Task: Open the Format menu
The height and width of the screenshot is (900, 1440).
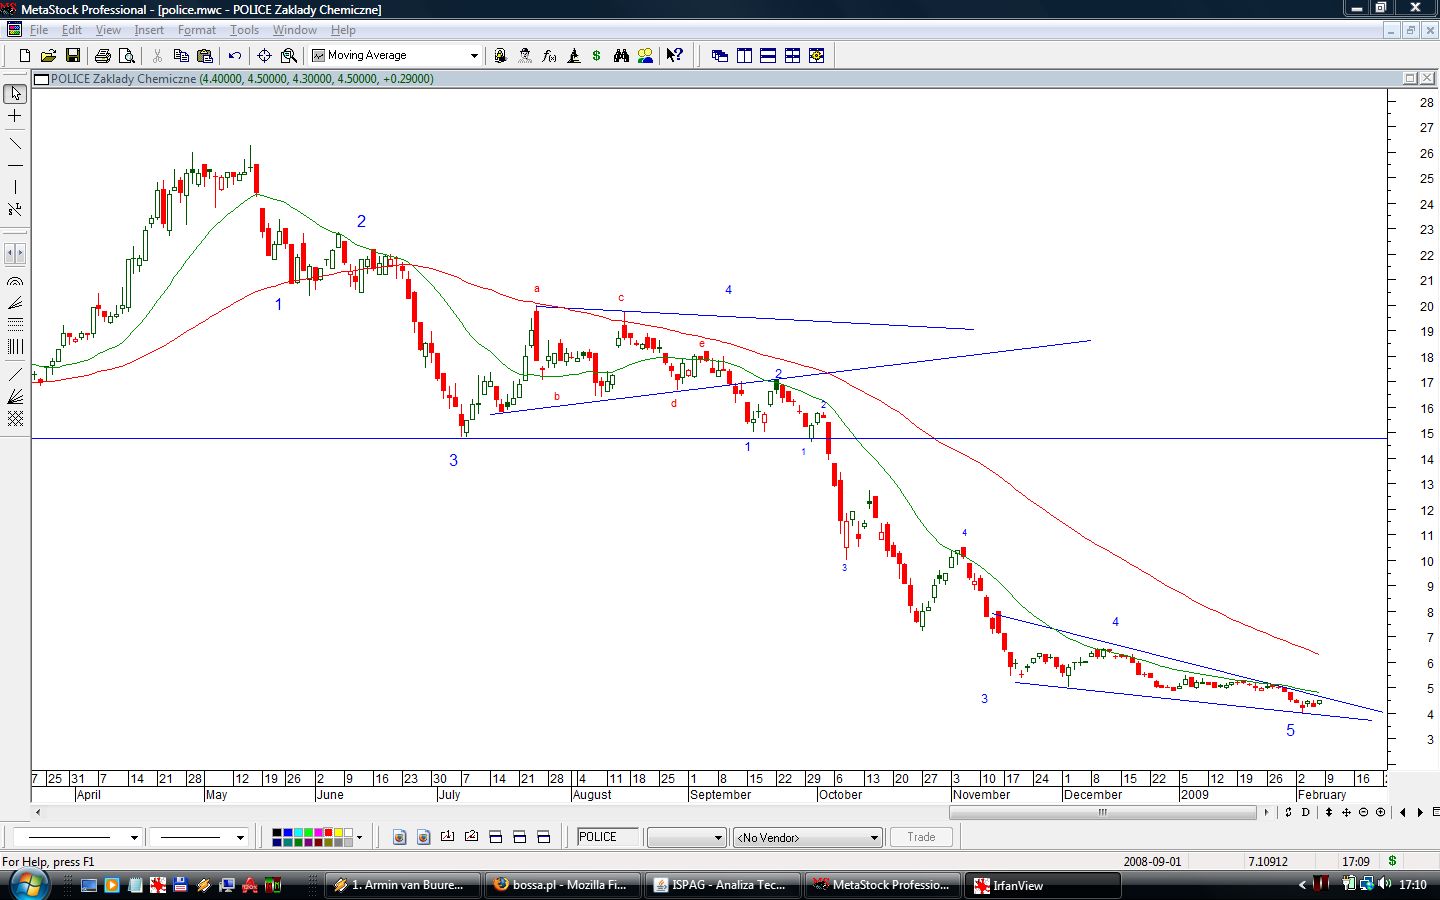Action: [197, 30]
